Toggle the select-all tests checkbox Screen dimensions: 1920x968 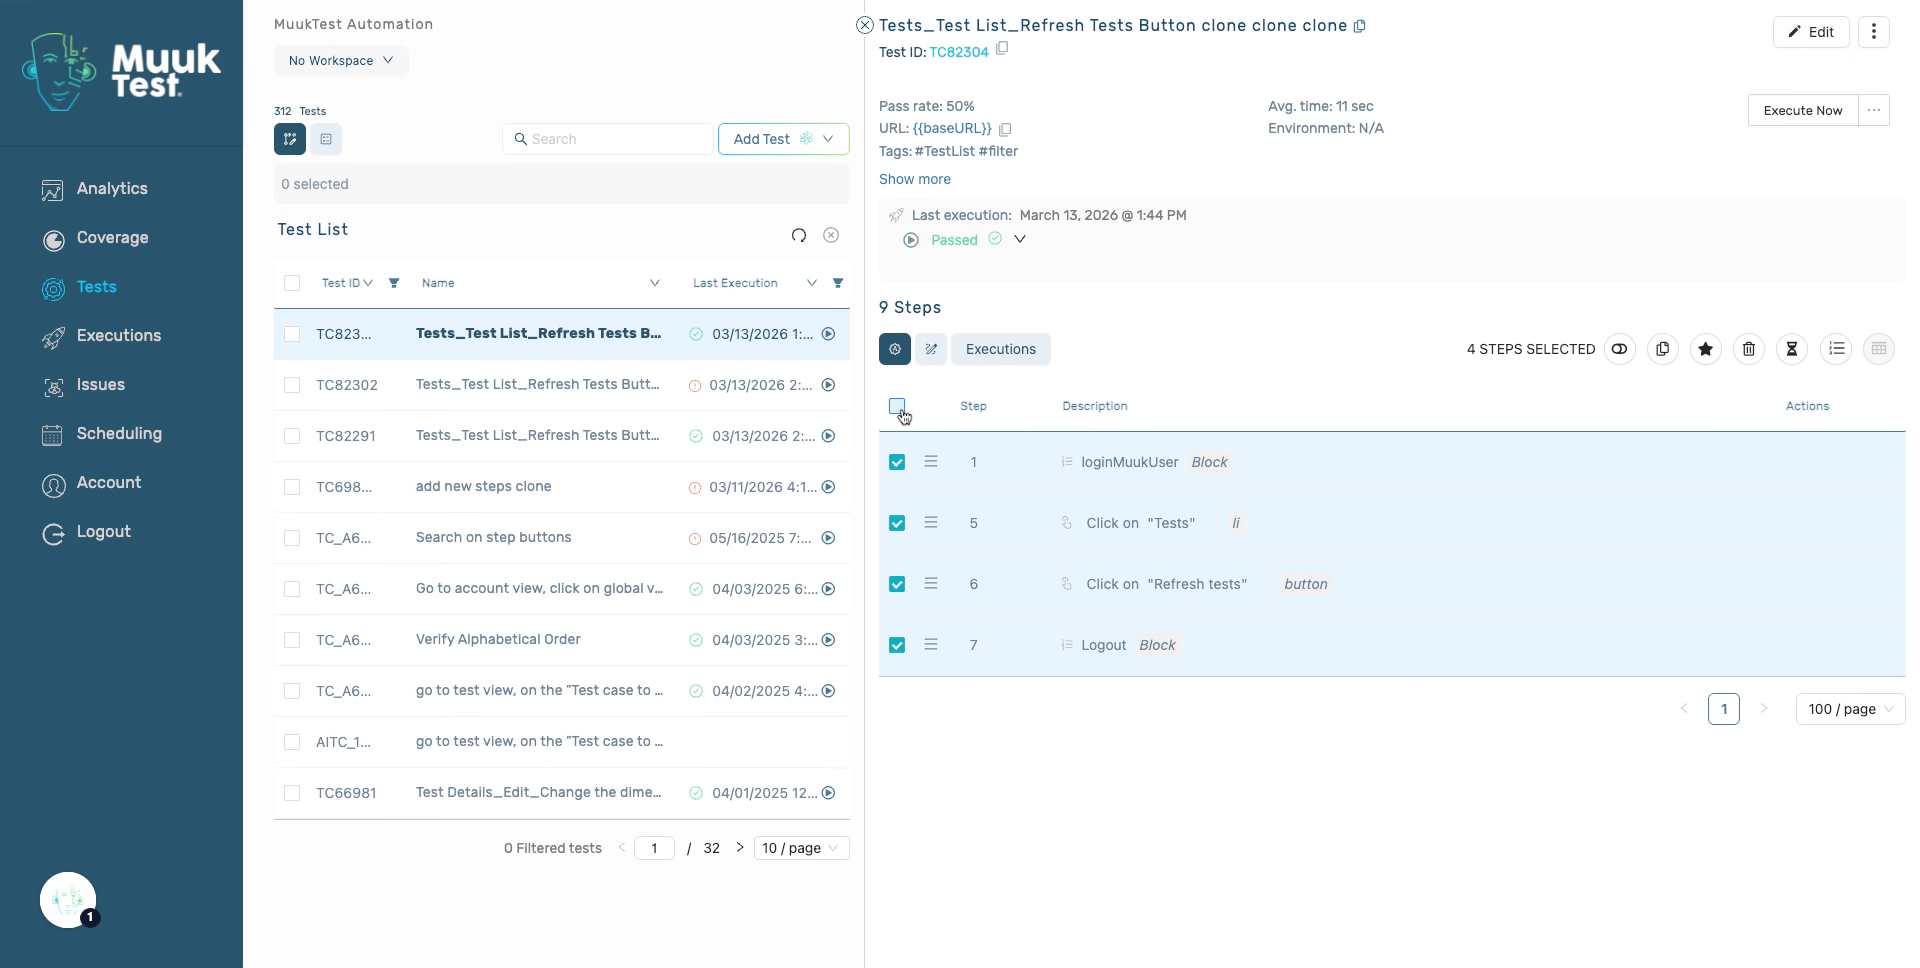click(292, 283)
